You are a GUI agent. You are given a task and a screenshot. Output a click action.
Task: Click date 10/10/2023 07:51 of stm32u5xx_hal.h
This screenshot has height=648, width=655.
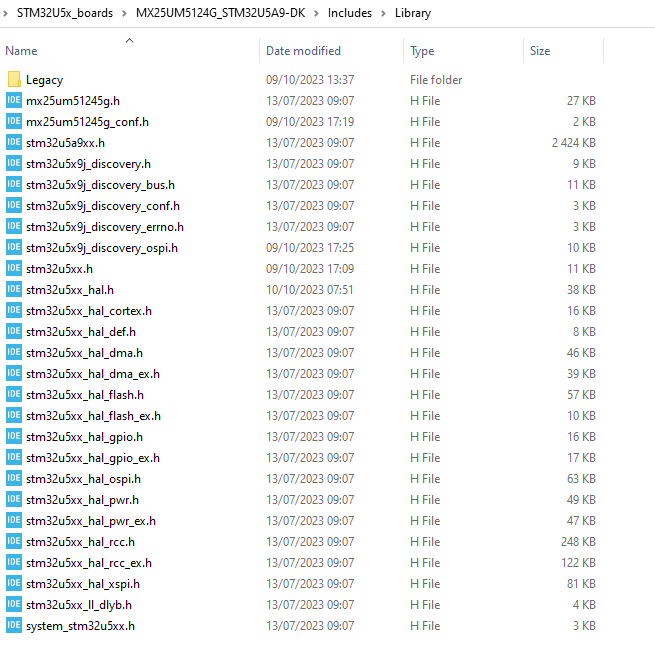click(310, 290)
